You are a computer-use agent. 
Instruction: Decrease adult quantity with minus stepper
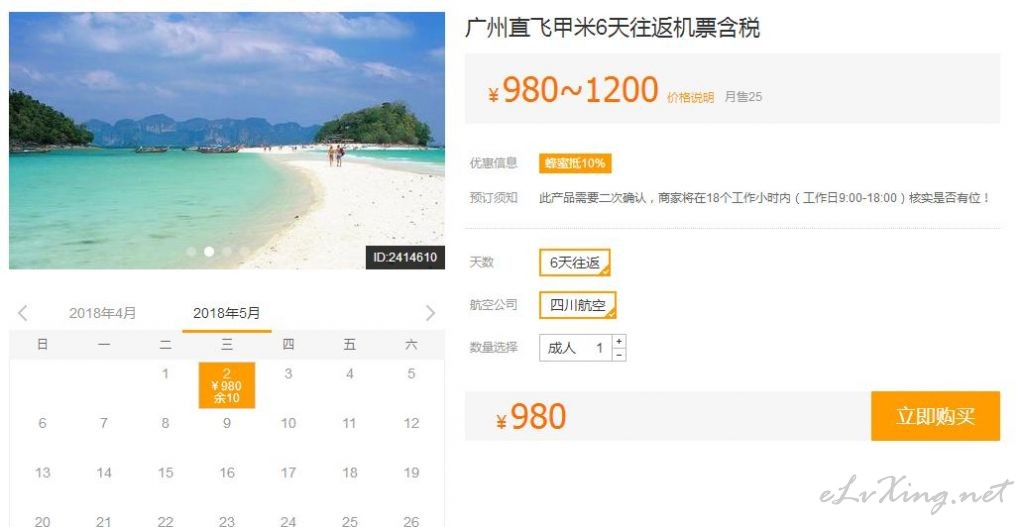tap(619, 355)
